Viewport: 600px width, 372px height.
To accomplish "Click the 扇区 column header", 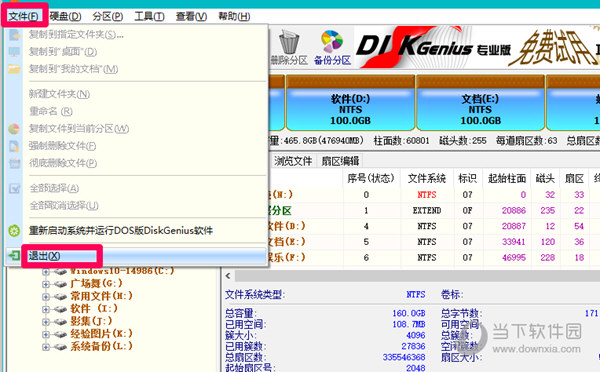I will click(x=574, y=178).
